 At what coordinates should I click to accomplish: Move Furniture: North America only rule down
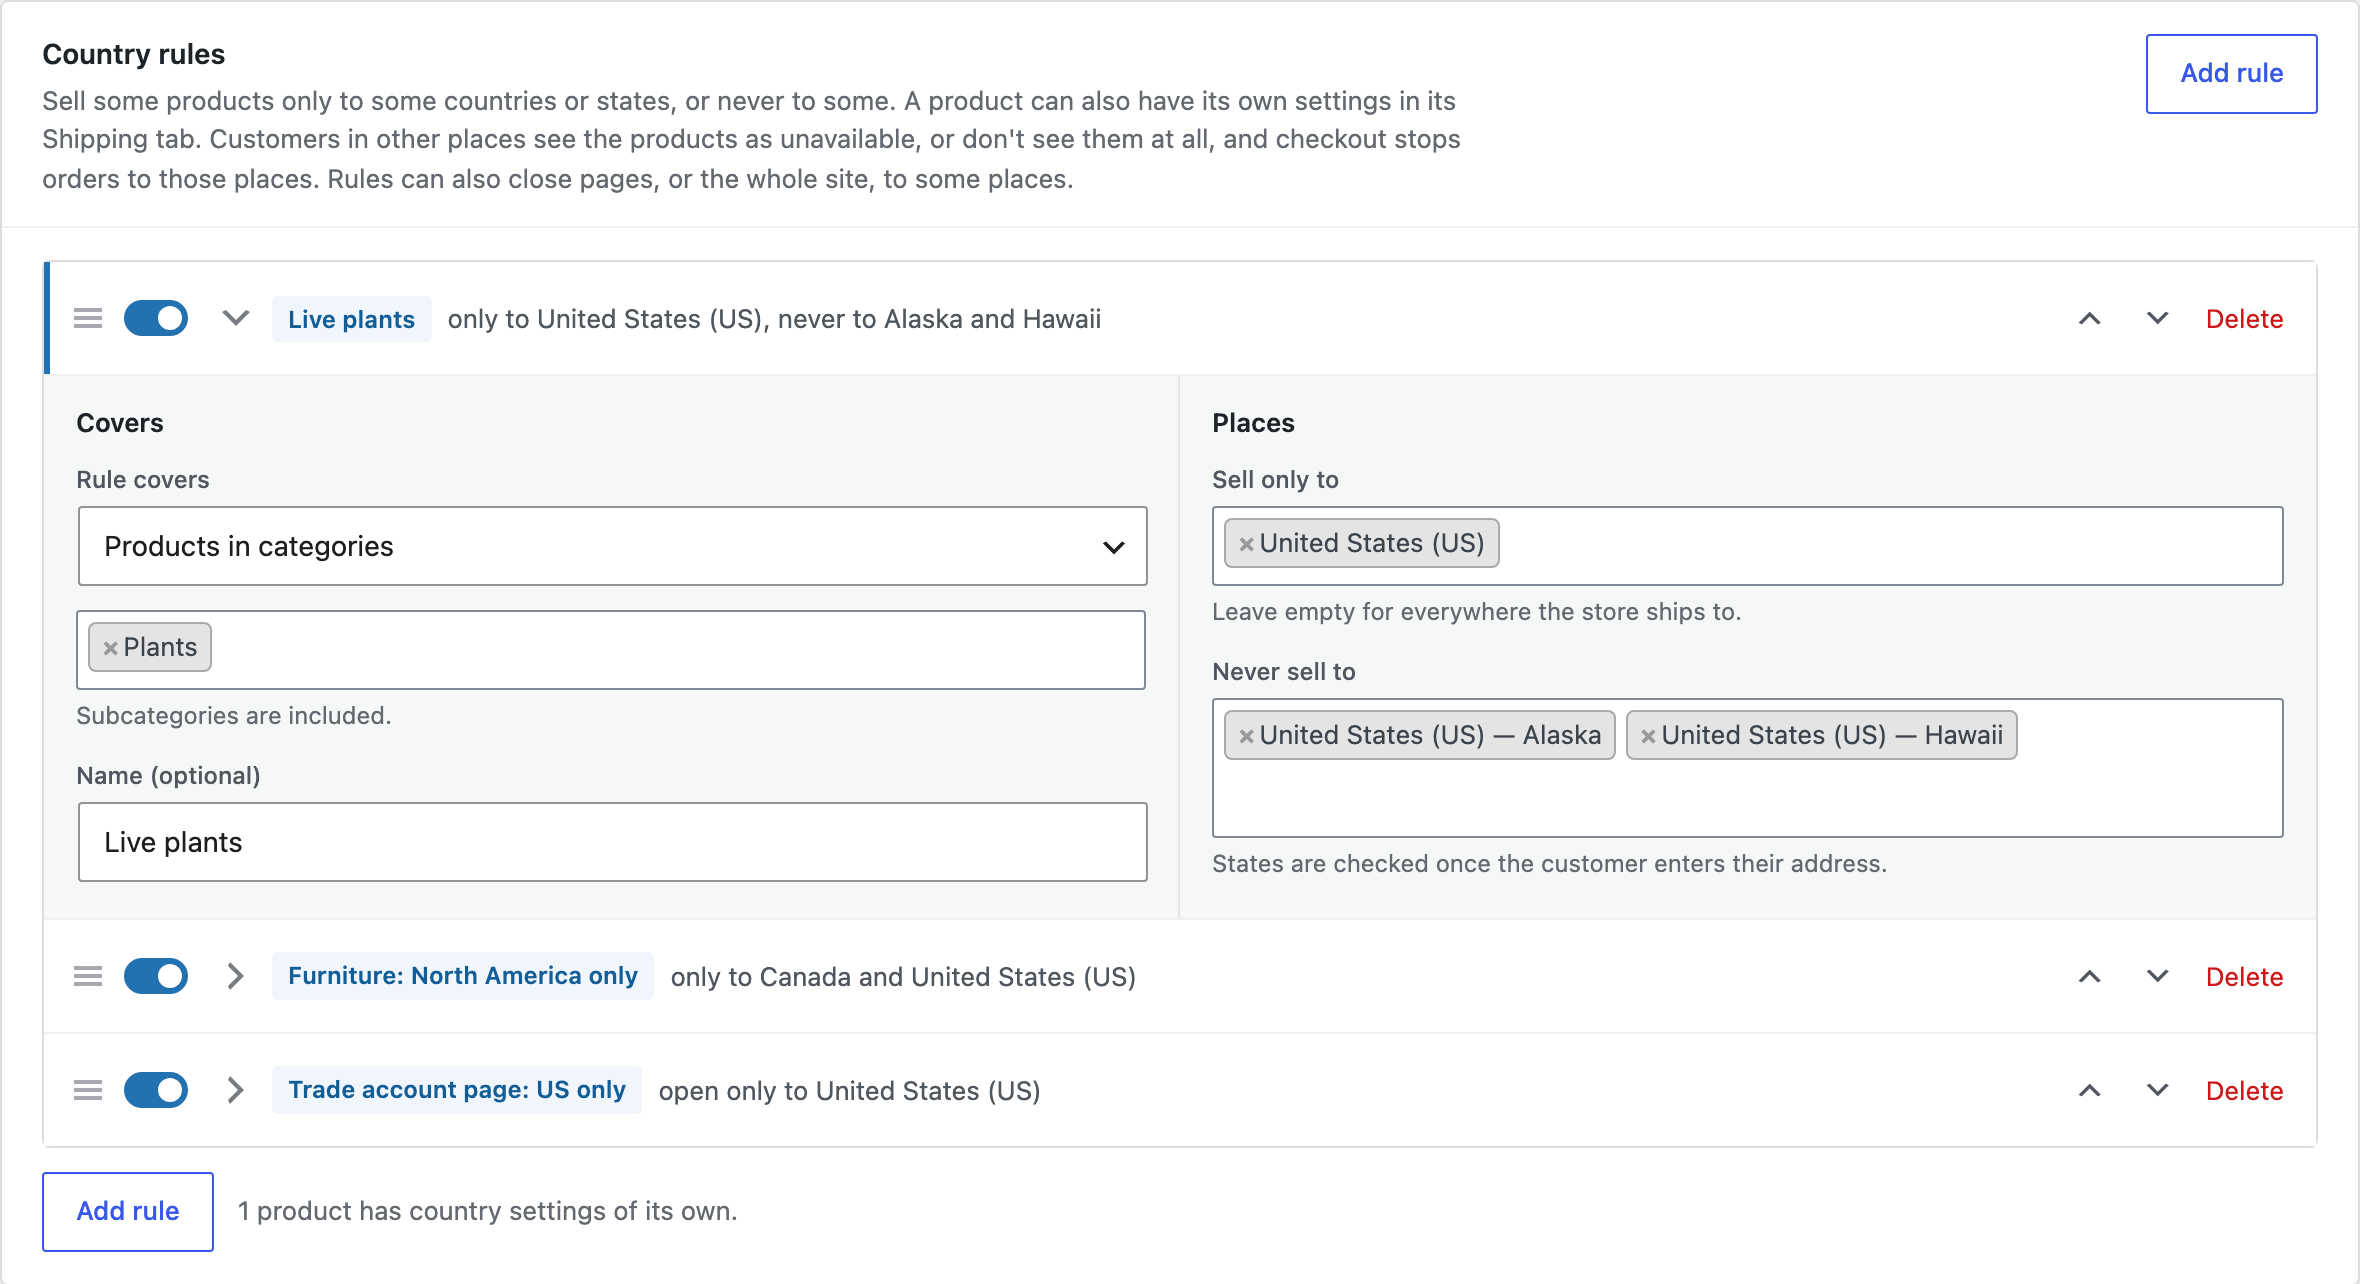tap(2157, 976)
